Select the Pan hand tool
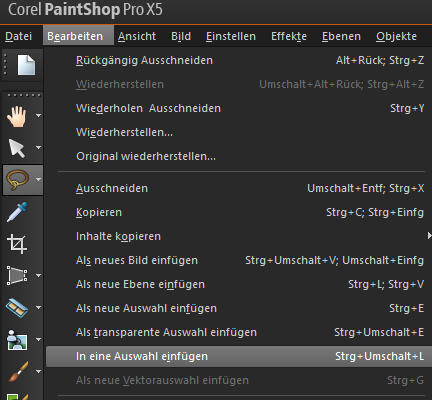Image resolution: width=432 pixels, height=400 pixels. [17, 116]
